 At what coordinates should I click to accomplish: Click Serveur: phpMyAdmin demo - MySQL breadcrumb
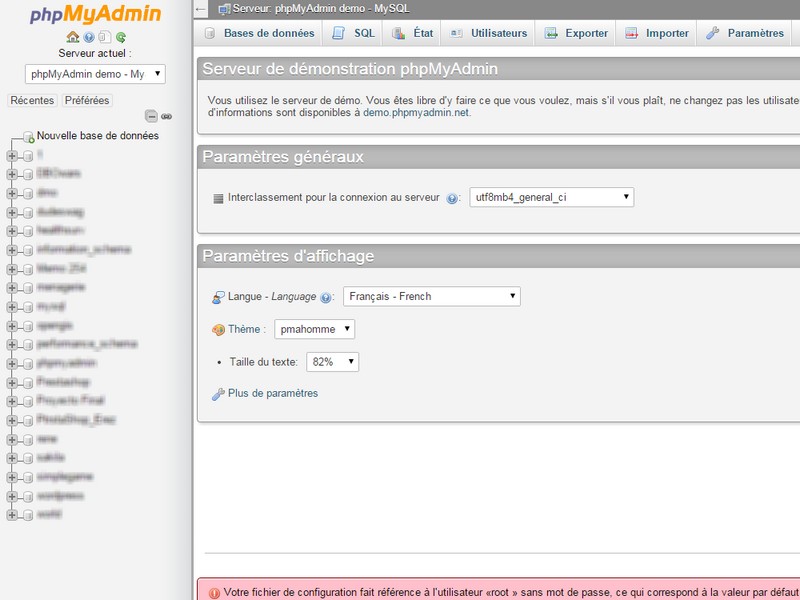click(x=321, y=9)
